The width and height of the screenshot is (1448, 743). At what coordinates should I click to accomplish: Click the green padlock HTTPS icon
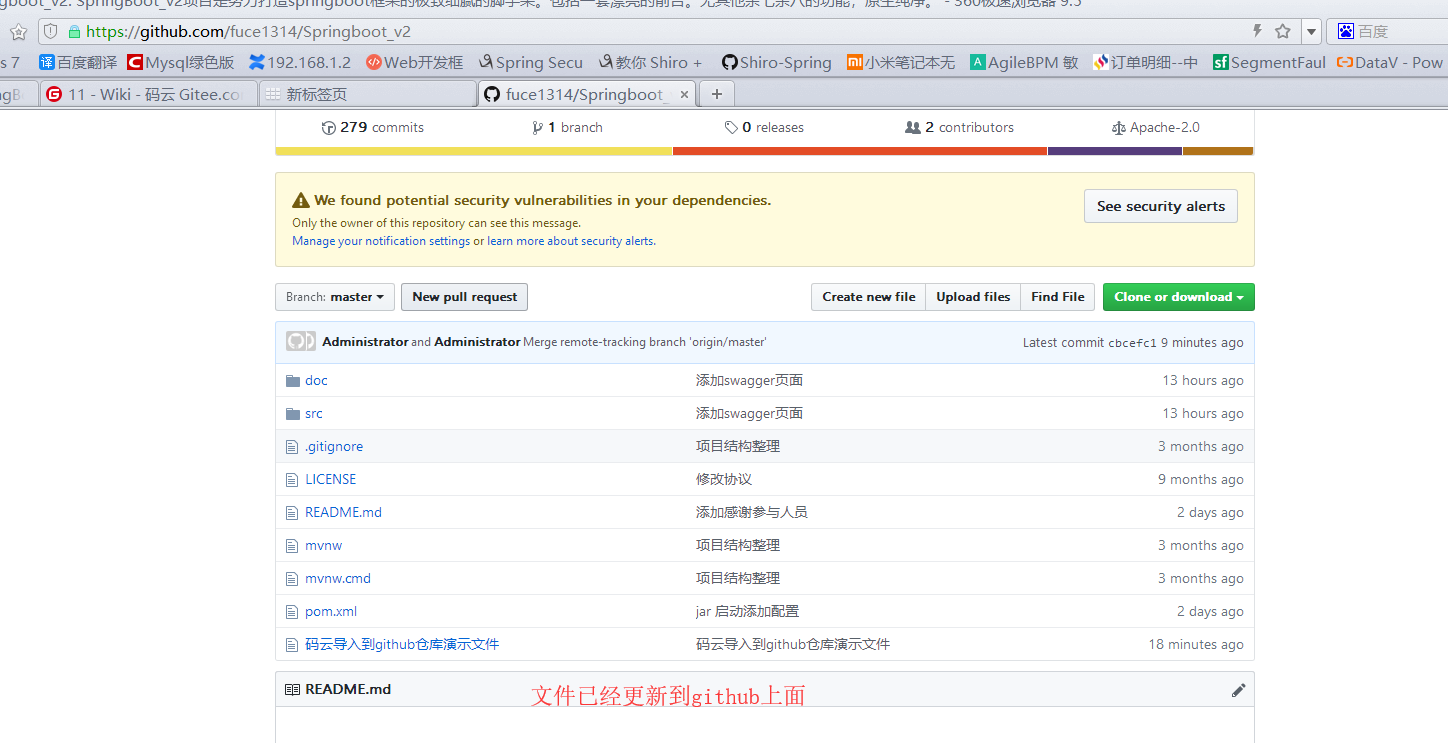point(74,32)
